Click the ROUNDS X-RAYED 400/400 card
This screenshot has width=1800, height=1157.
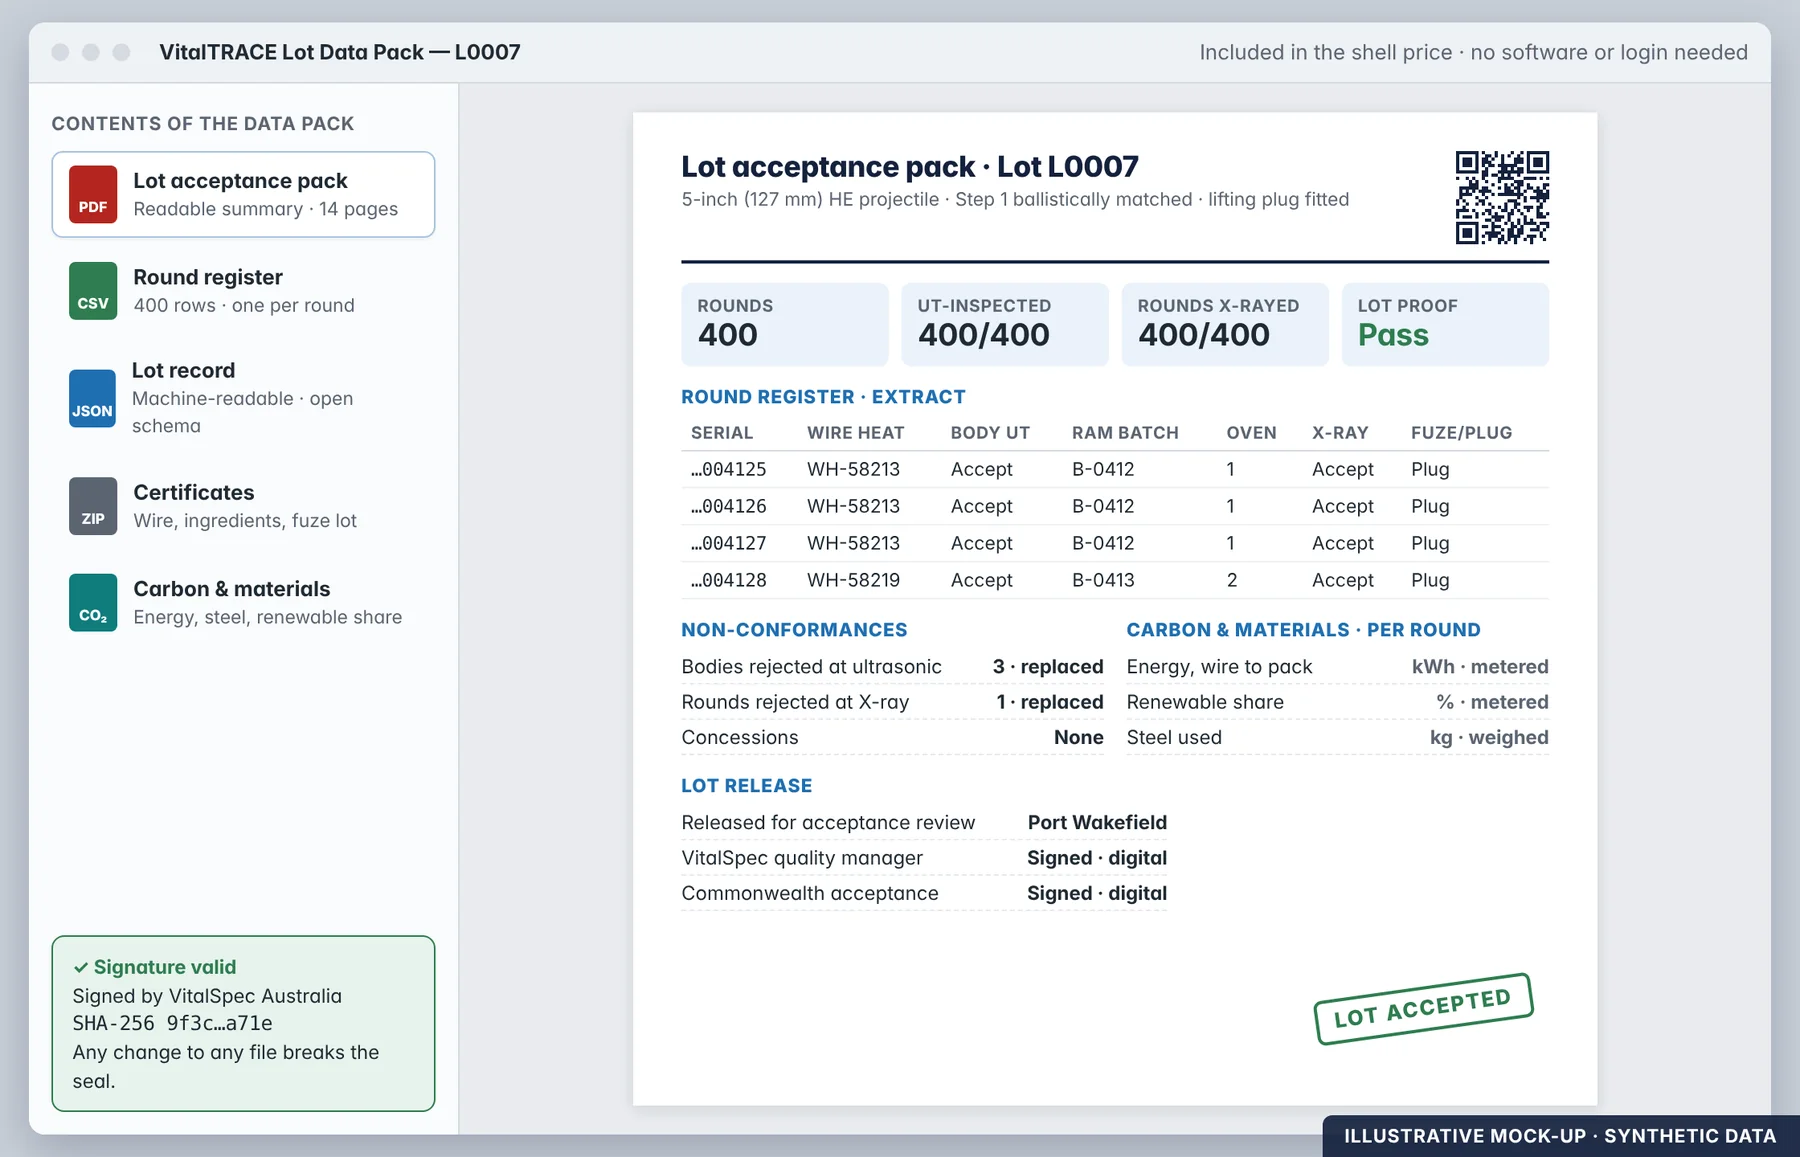(1225, 324)
